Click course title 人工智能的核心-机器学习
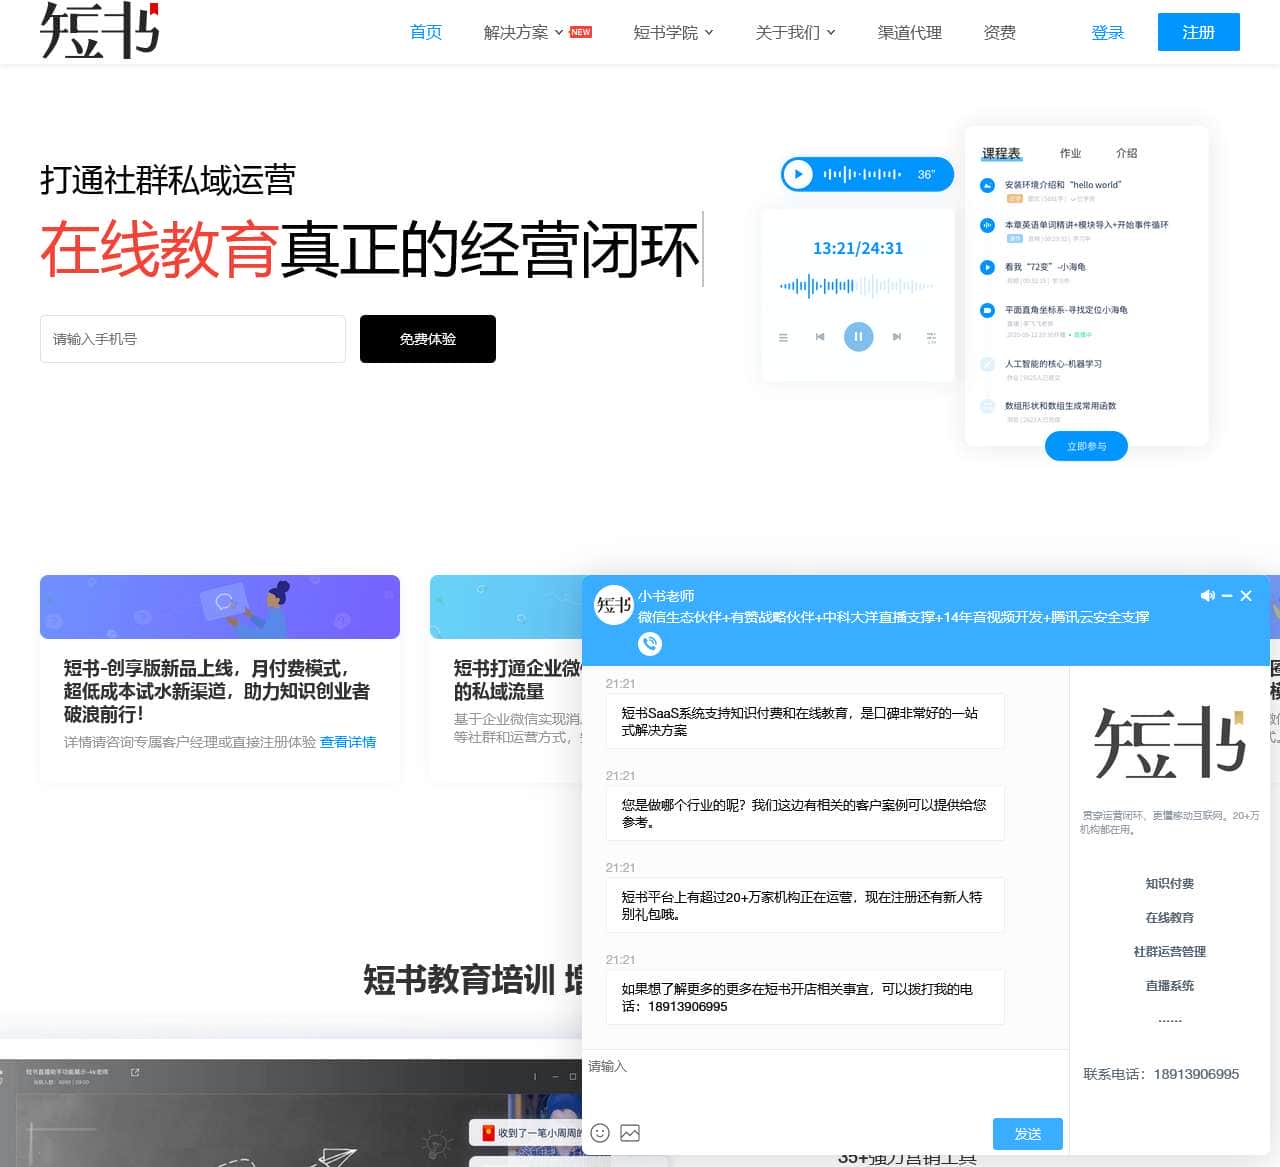Screen dimensions: 1280x1167 1053,364
